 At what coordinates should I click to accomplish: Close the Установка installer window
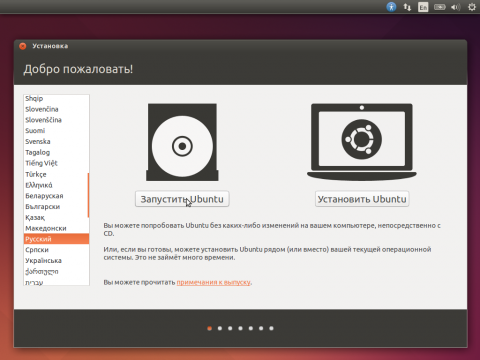point(23,46)
